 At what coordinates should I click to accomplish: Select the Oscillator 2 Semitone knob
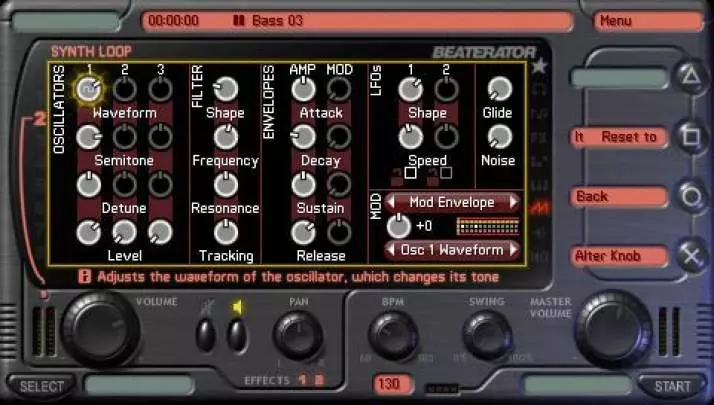pos(124,137)
